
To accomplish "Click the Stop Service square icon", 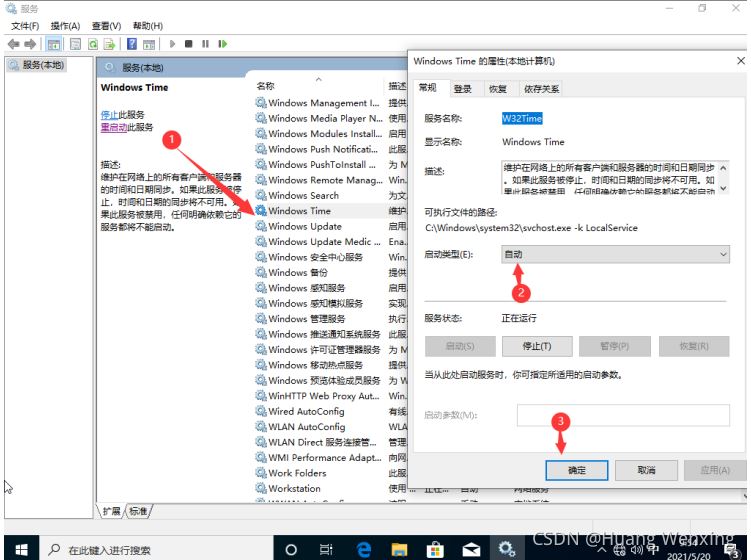I will pyautogui.click(x=189, y=44).
